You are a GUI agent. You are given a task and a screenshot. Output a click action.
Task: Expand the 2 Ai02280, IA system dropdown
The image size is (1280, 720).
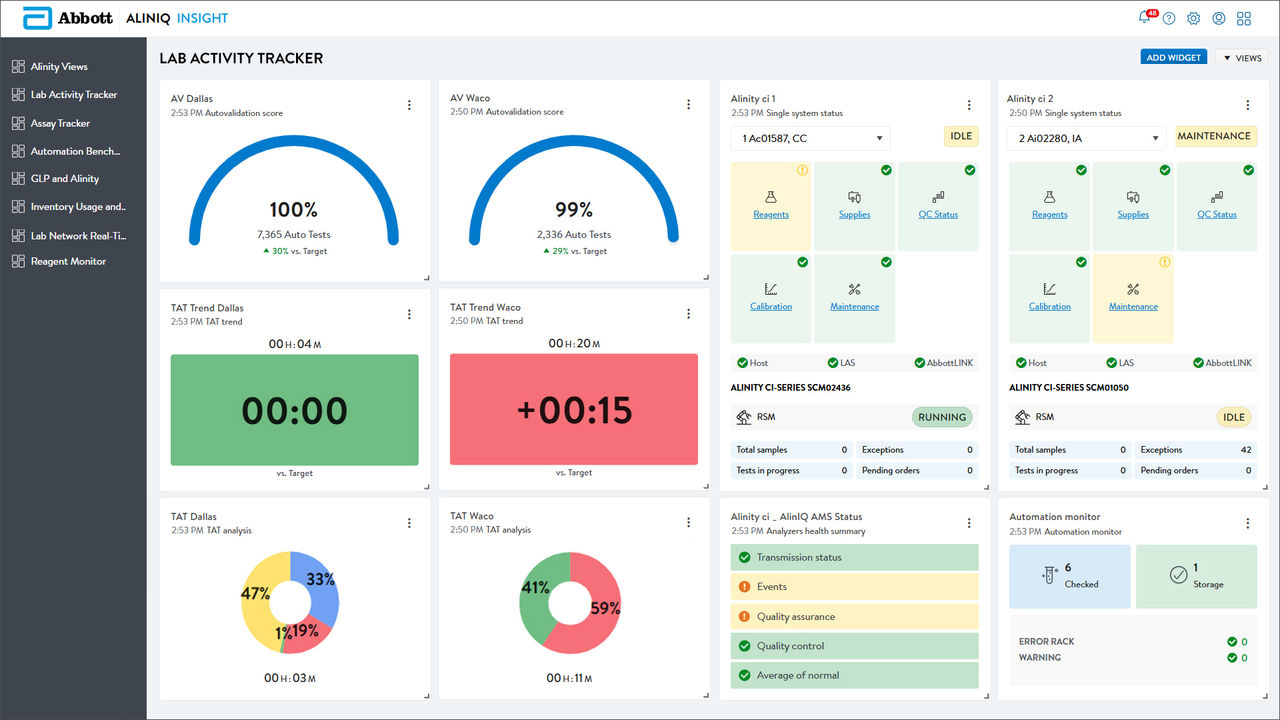click(1087, 138)
